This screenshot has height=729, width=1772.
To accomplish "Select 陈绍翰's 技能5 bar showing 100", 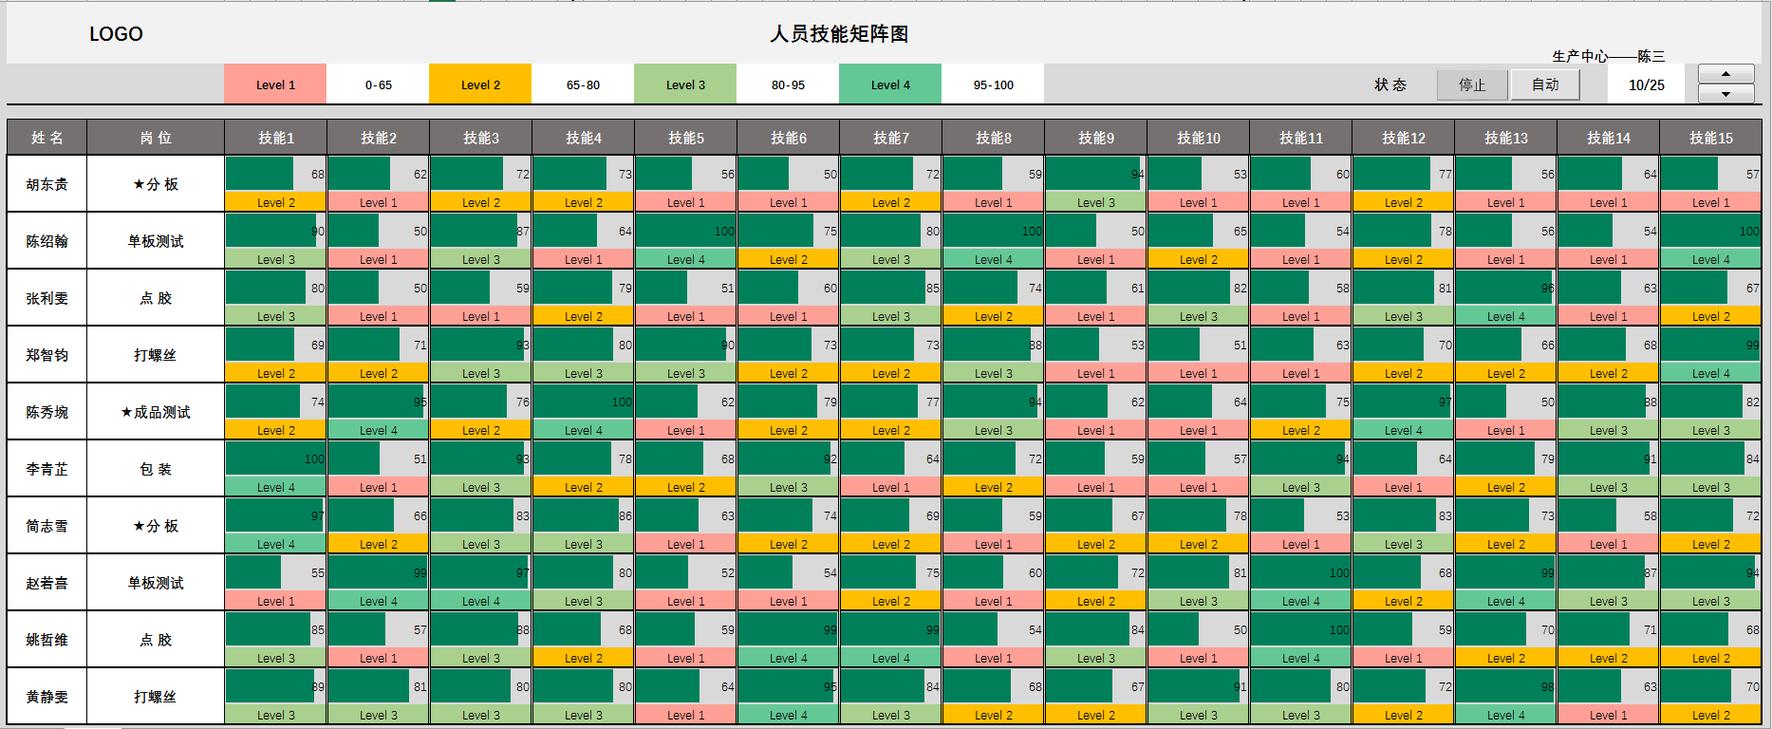I will click(686, 231).
